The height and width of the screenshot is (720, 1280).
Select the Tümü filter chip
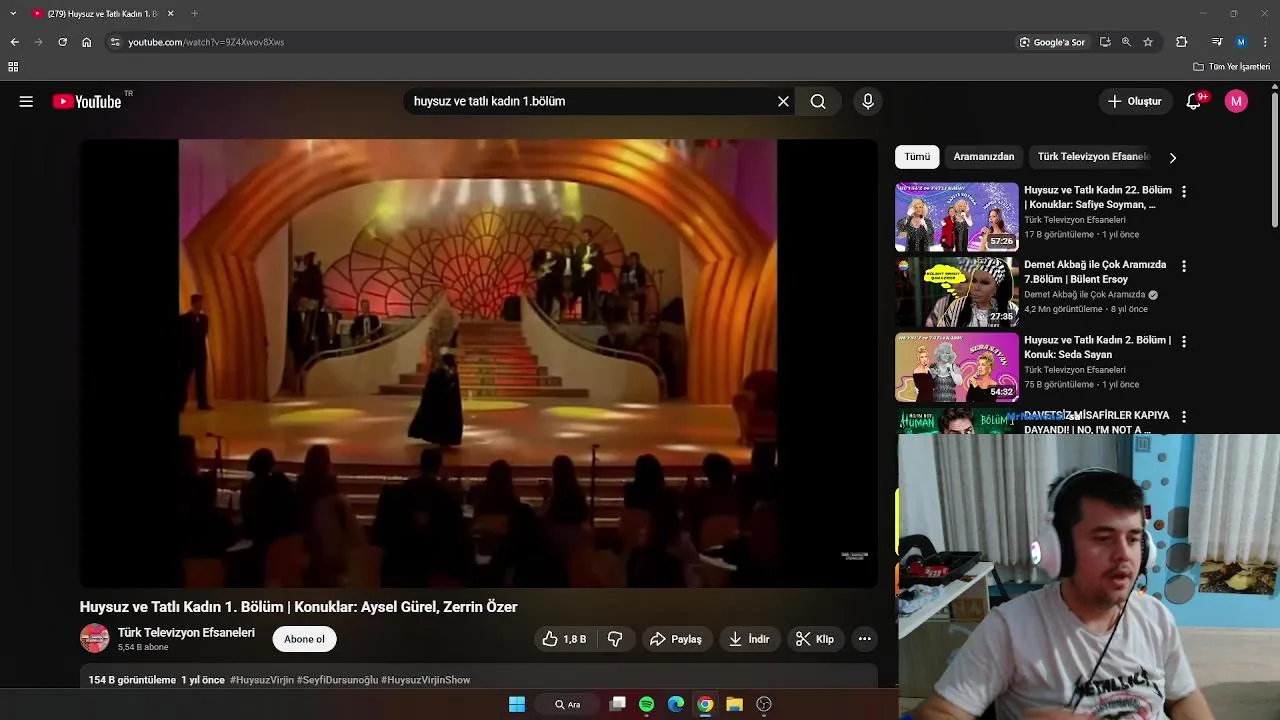[917, 157]
